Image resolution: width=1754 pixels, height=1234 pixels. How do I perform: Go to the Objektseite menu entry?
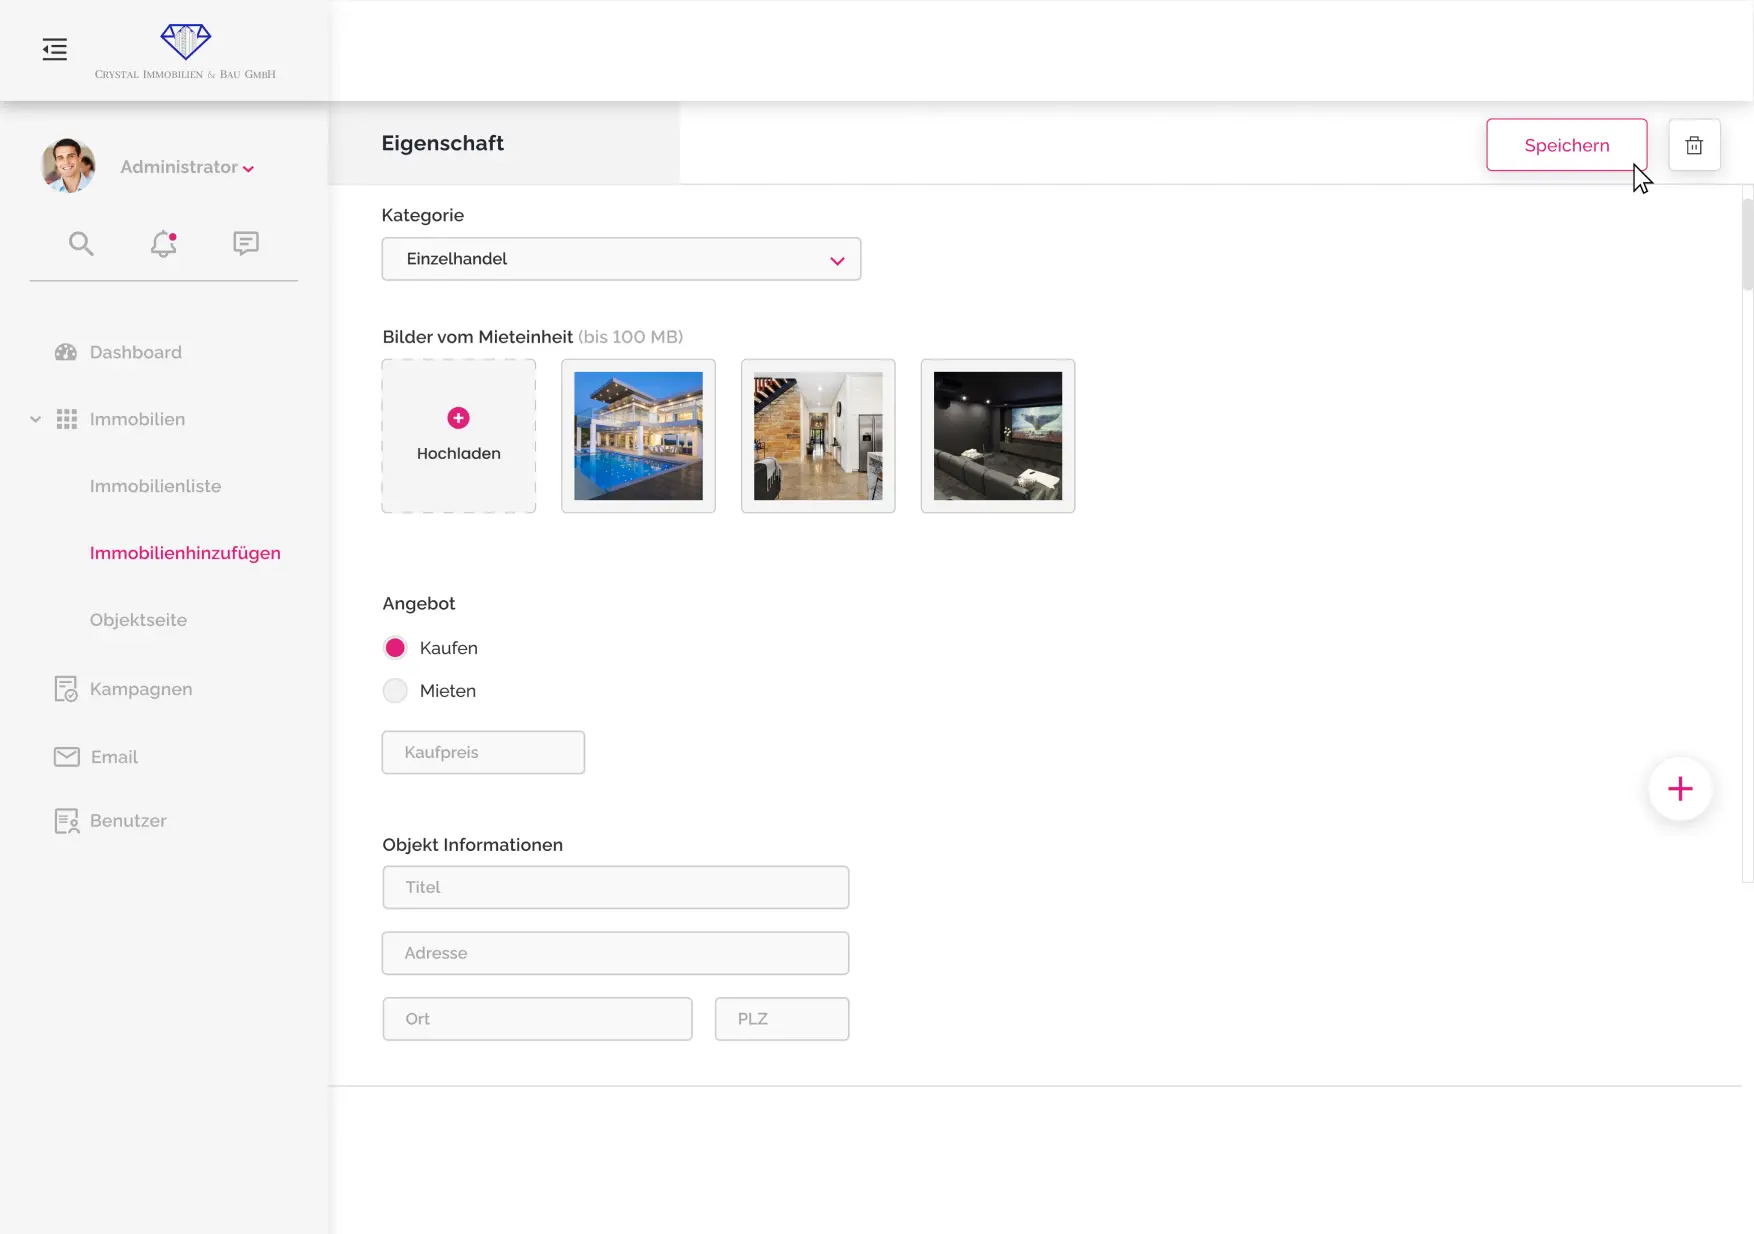coord(139,620)
